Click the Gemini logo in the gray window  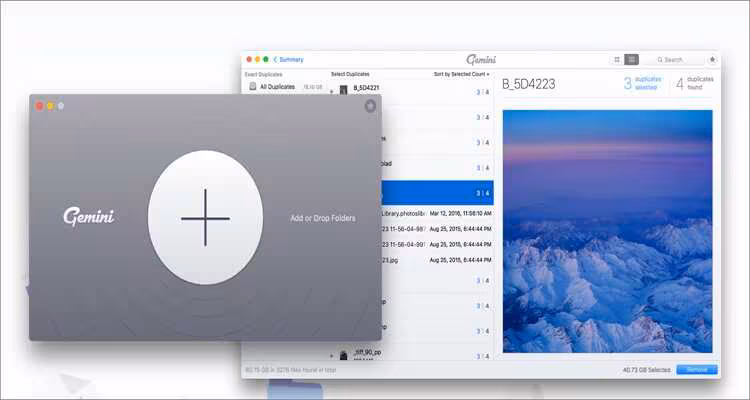89,216
